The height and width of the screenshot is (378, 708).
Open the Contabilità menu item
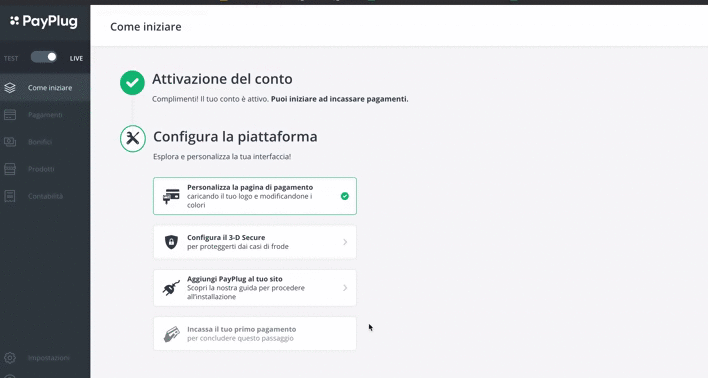(x=45, y=196)
